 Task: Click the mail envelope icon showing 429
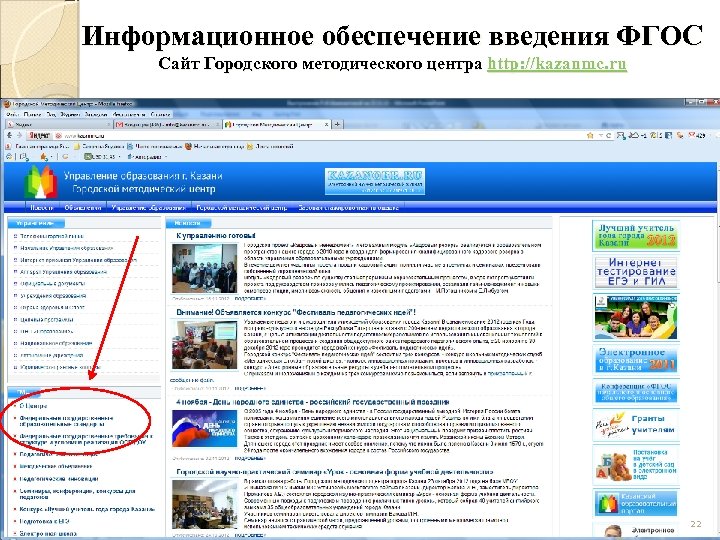coord(697,135)
